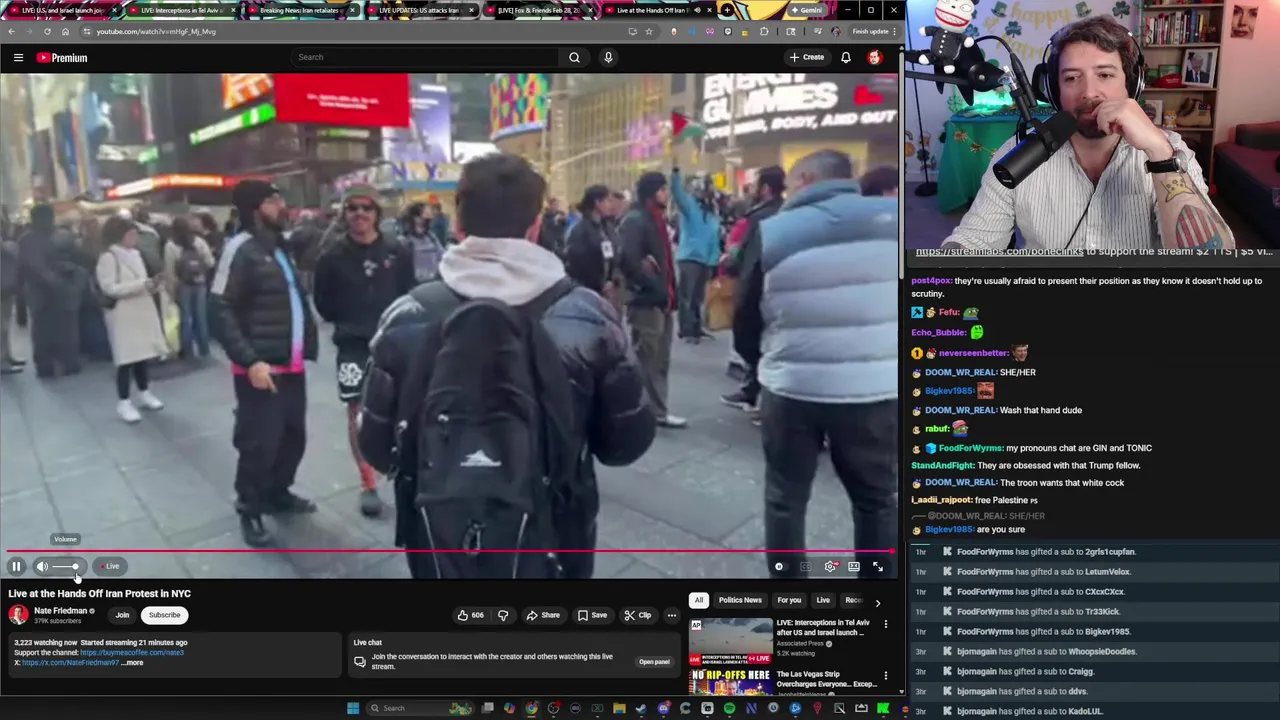Open the Nate Friedman channel name link
This screenshot has width=1280, height=720.
click(60, 611)
